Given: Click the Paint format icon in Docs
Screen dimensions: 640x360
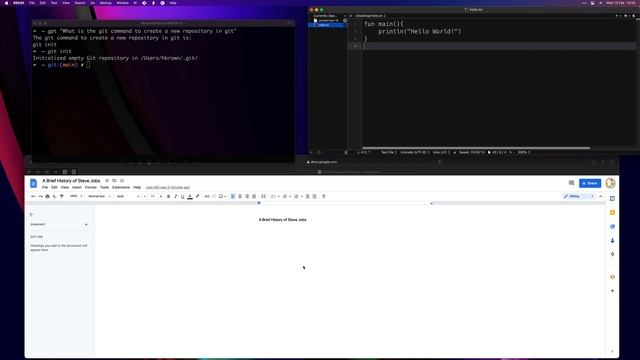Looking at the screenshot, I should pos(62,196).
